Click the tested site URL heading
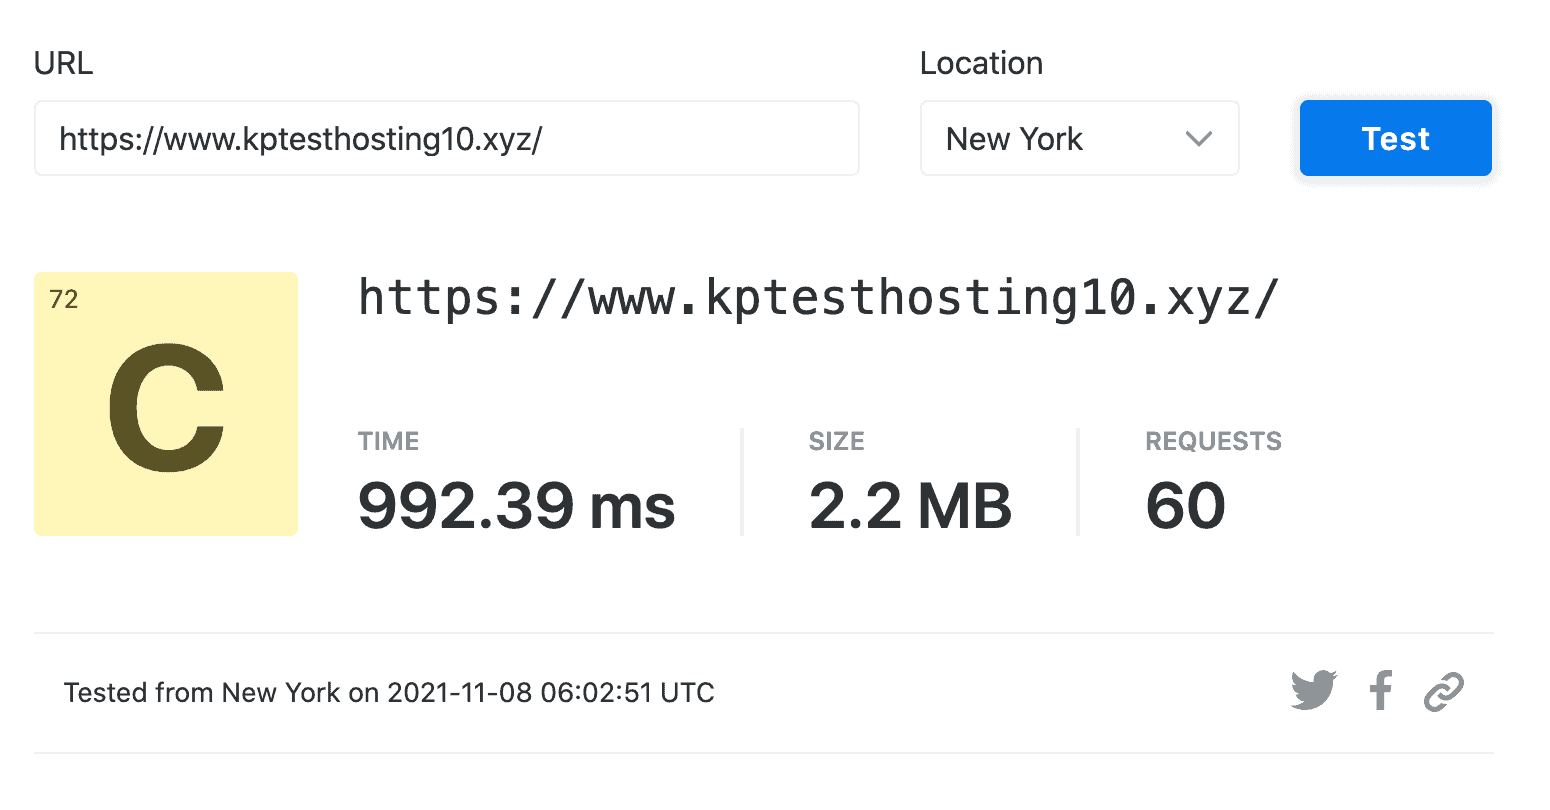 [x=818, y=298]
